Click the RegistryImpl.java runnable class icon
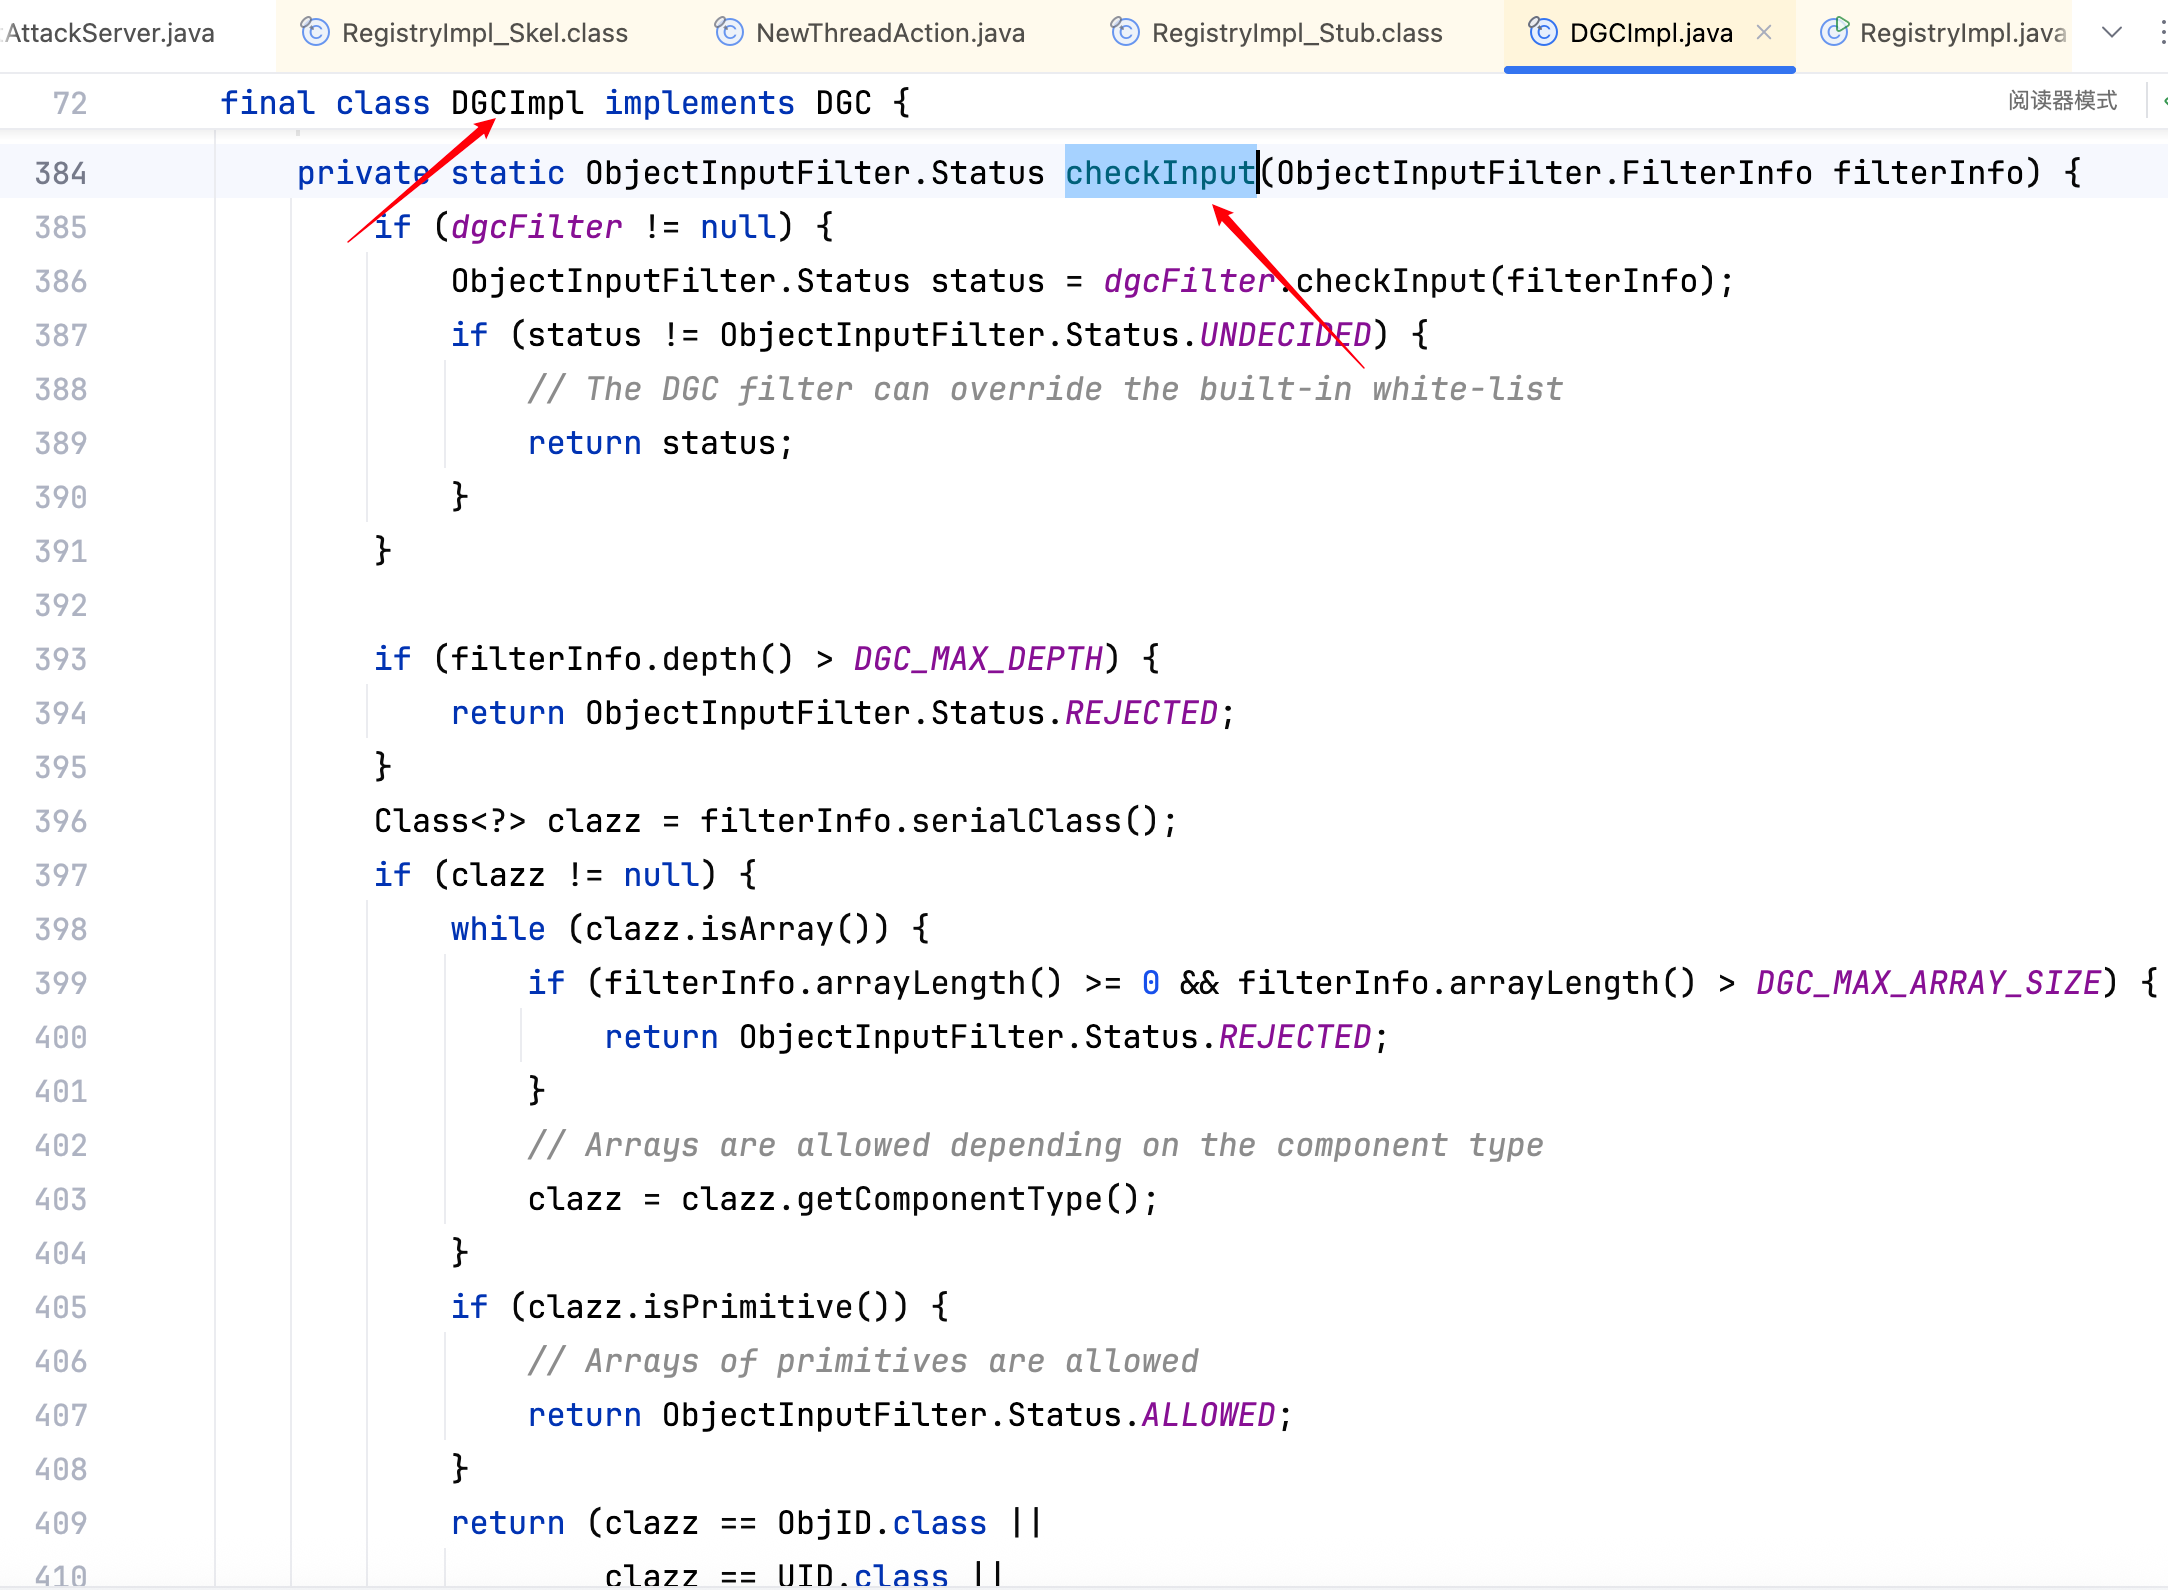 [1834, 33]
